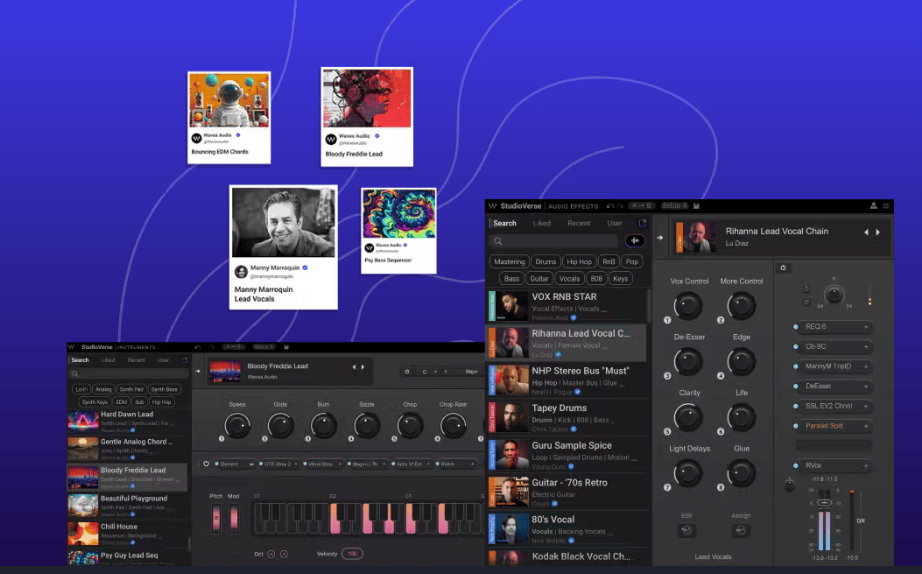Viewport: 922px width, 574px height.
Task: Click the save icon next to Setup A
Action: click(x=696, y=206)
